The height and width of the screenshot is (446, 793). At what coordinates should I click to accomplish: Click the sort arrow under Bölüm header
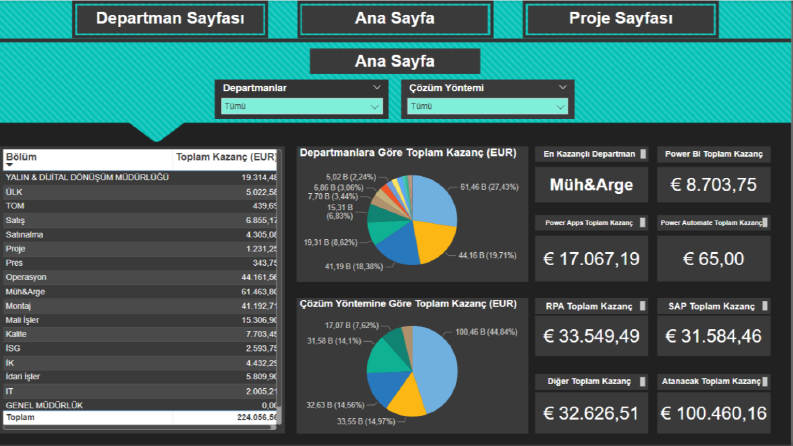click(x=10, y=165)
